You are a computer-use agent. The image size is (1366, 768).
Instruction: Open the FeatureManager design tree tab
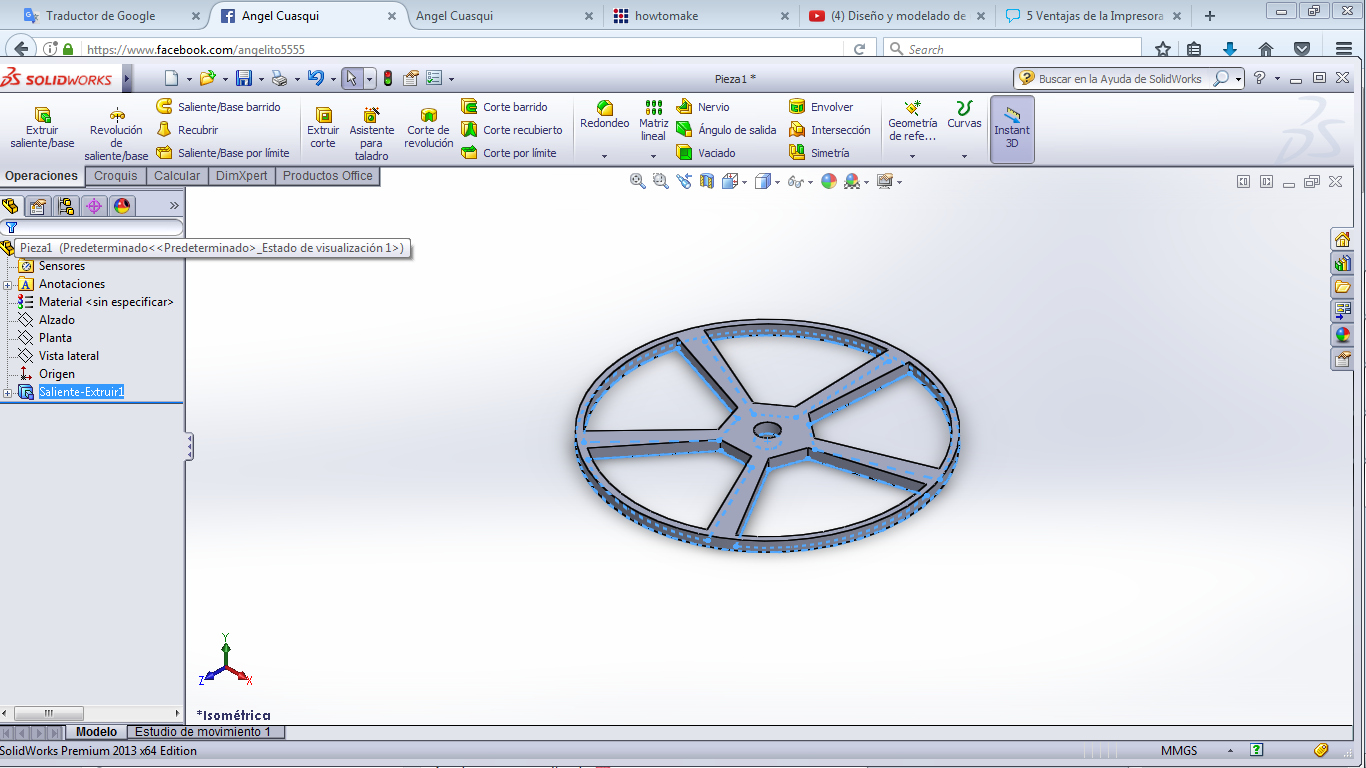(11, 206)
